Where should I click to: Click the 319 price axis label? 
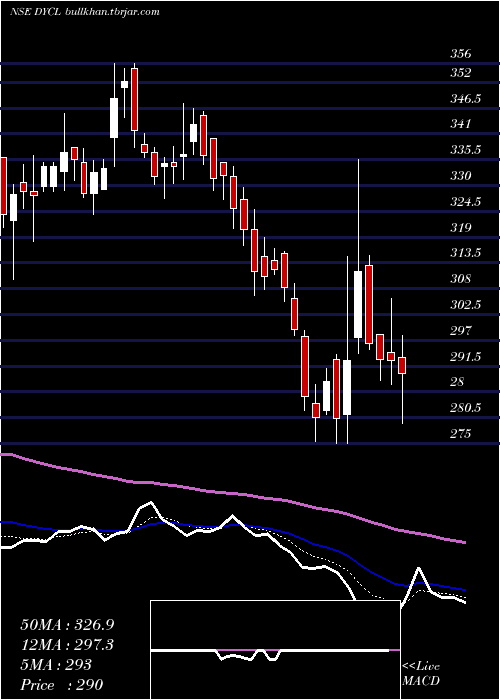[460, 228]
